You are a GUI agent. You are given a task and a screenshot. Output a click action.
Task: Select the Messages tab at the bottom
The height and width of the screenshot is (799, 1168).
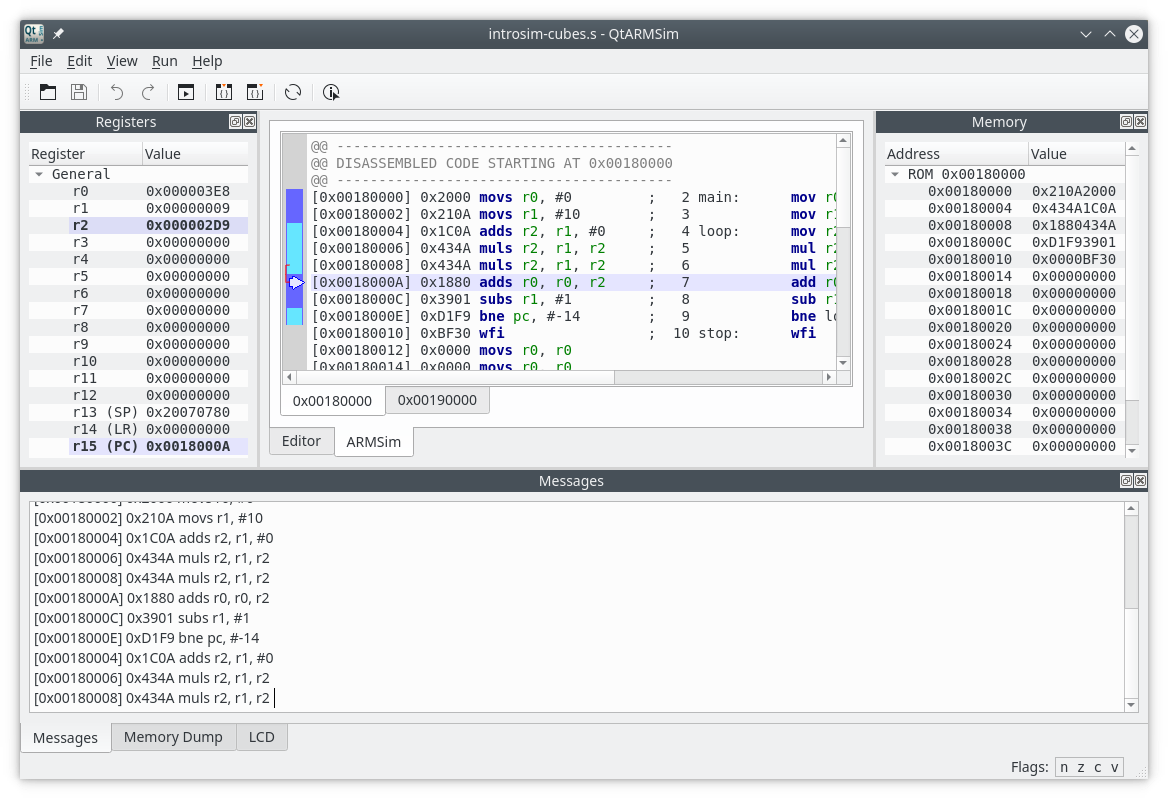[66, 737]
